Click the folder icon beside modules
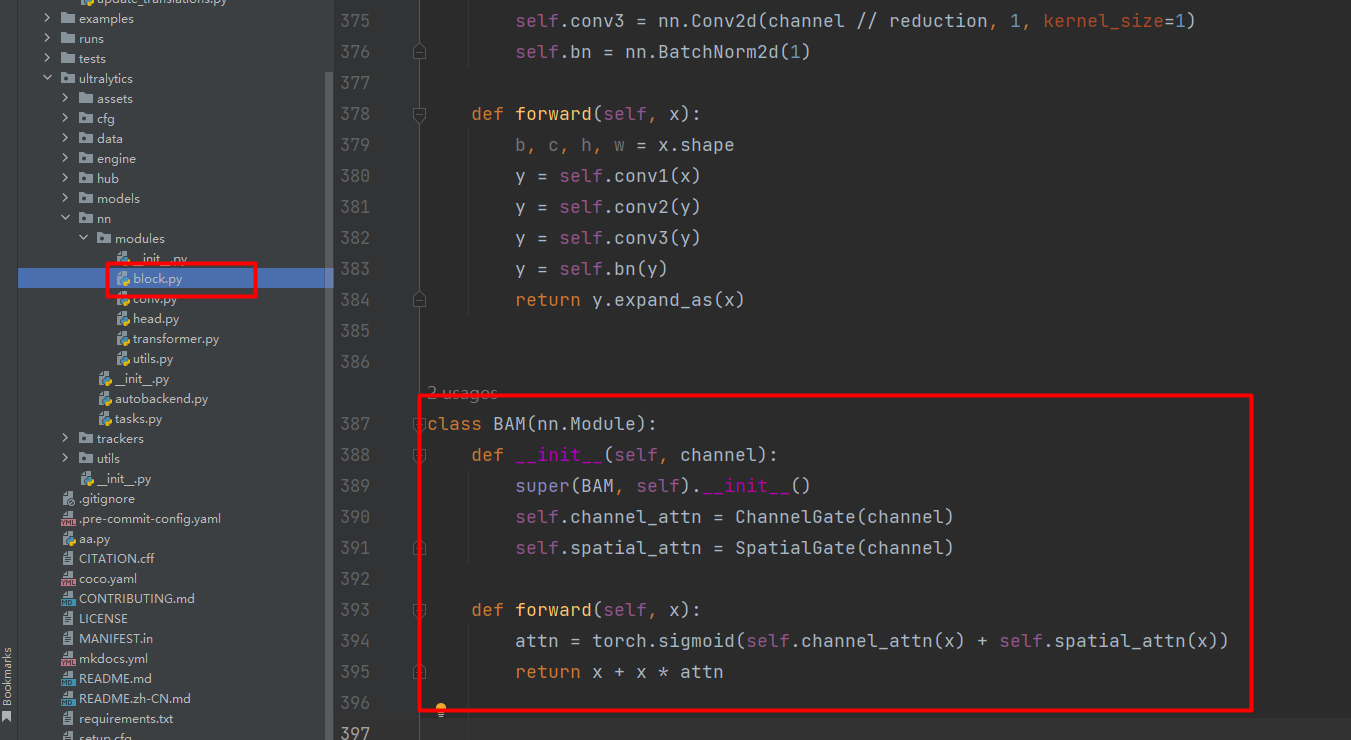This screenshot has width=1351, height=740. [x=104, y=239]
